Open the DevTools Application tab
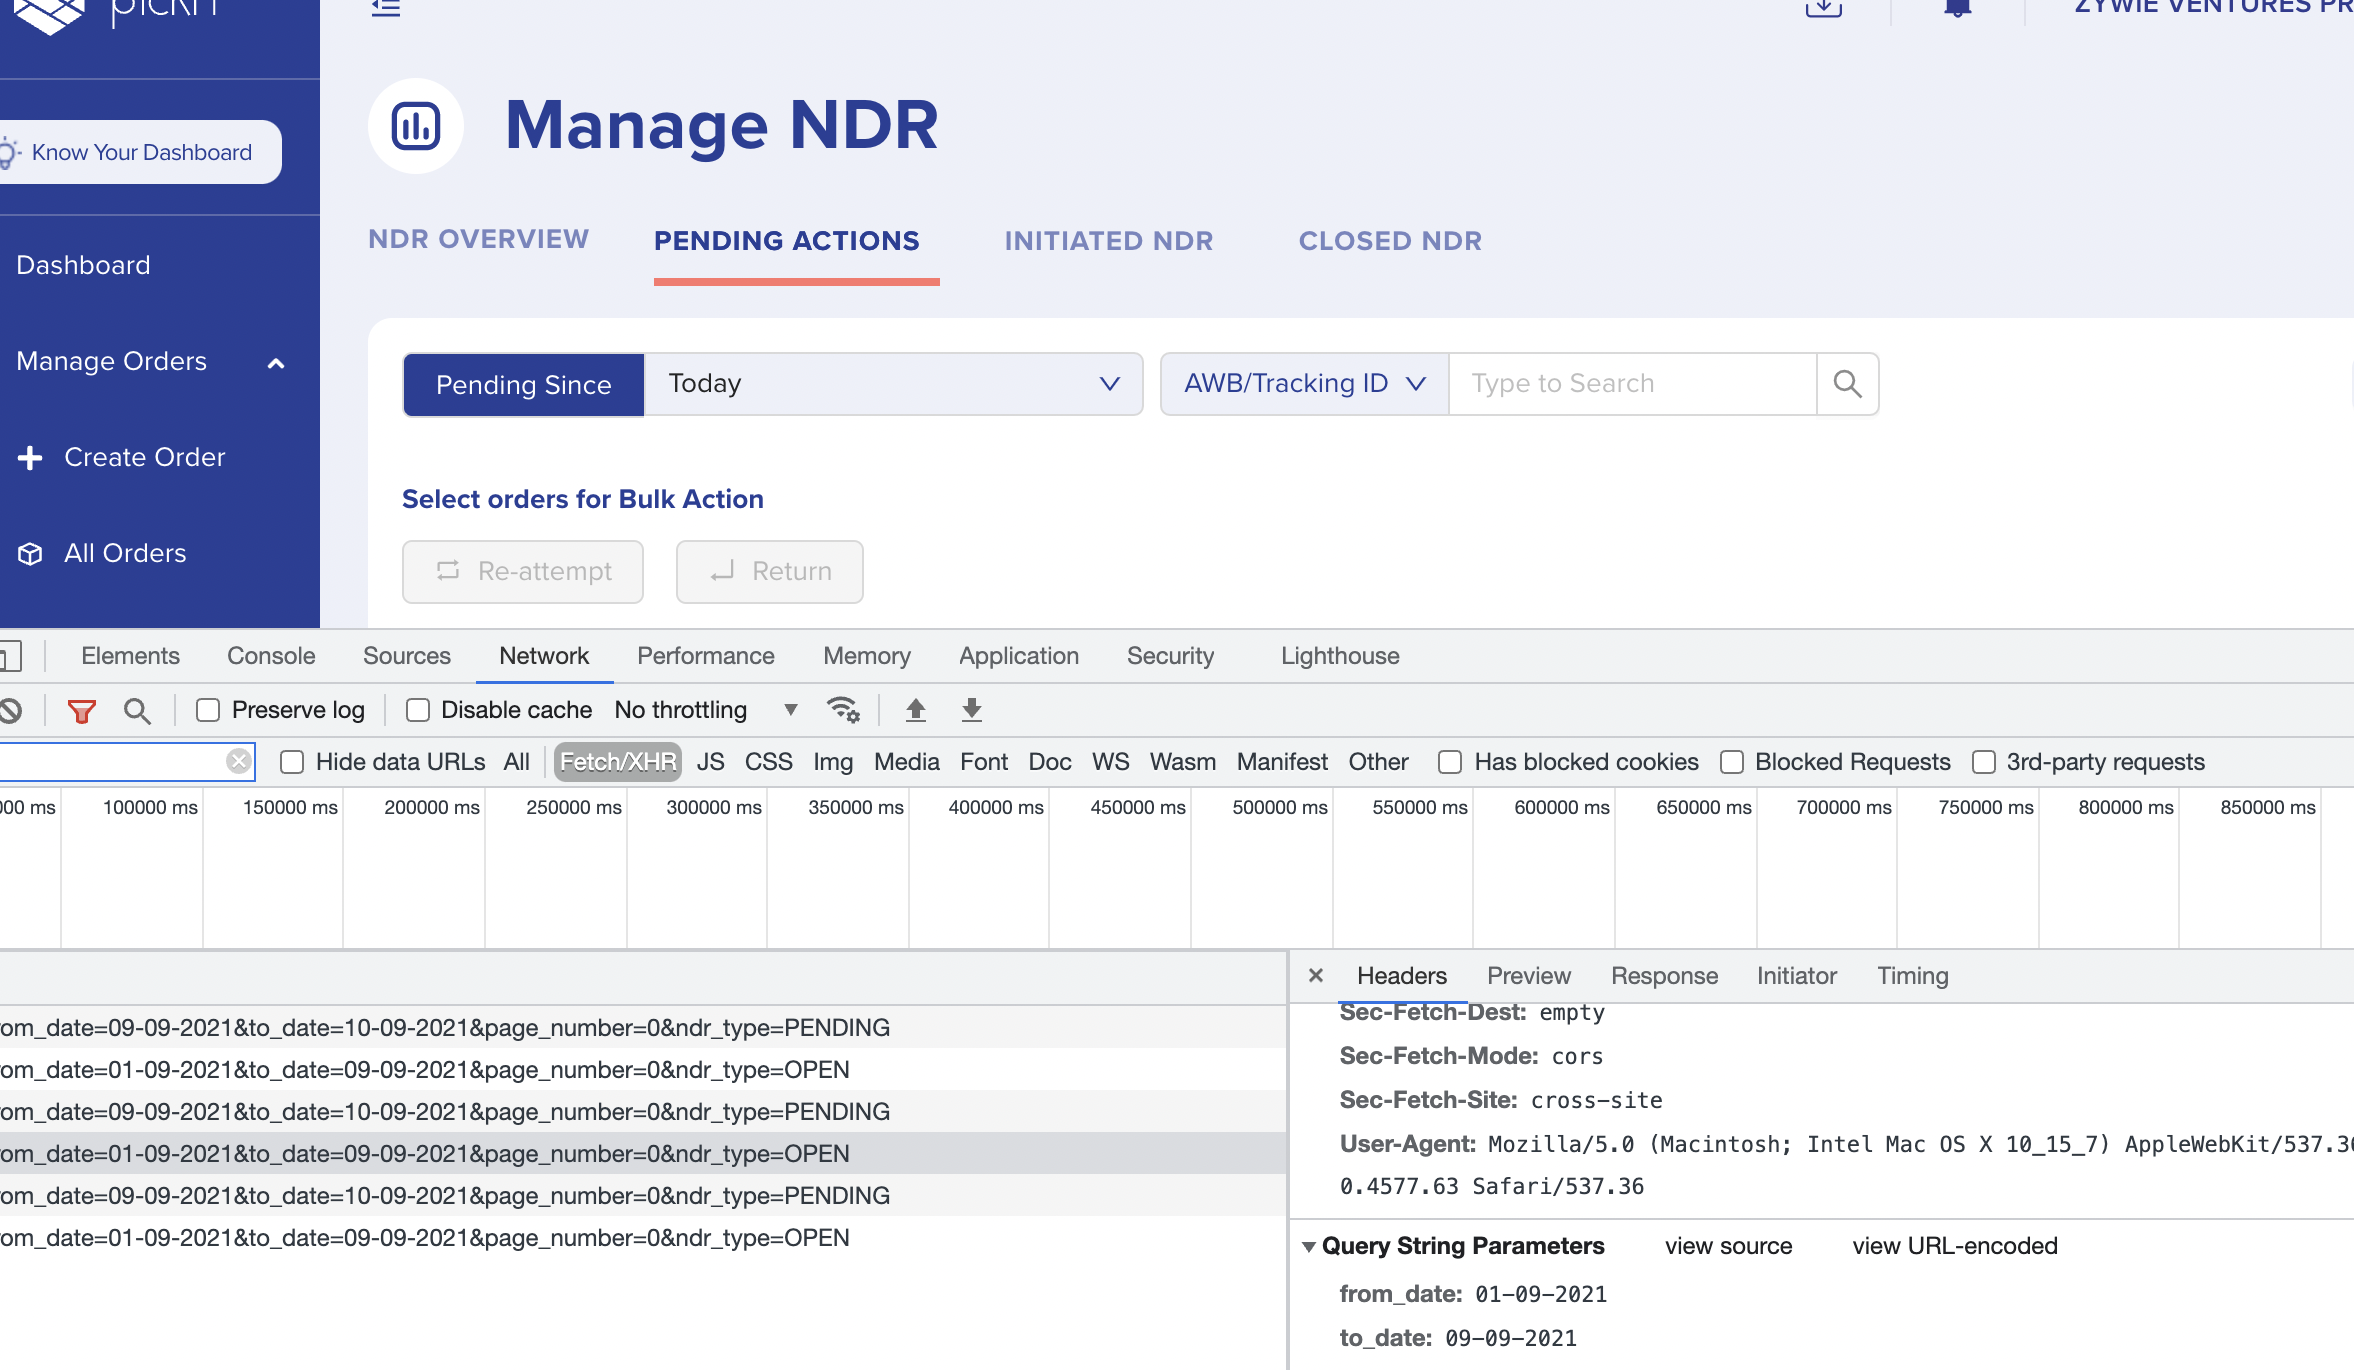2354x1370 pixels. pyautogui.click(x=1019, y=656)
